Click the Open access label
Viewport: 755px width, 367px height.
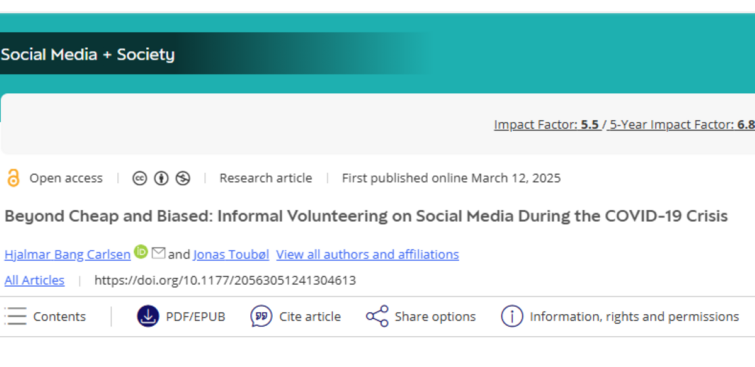click(66, 178)
